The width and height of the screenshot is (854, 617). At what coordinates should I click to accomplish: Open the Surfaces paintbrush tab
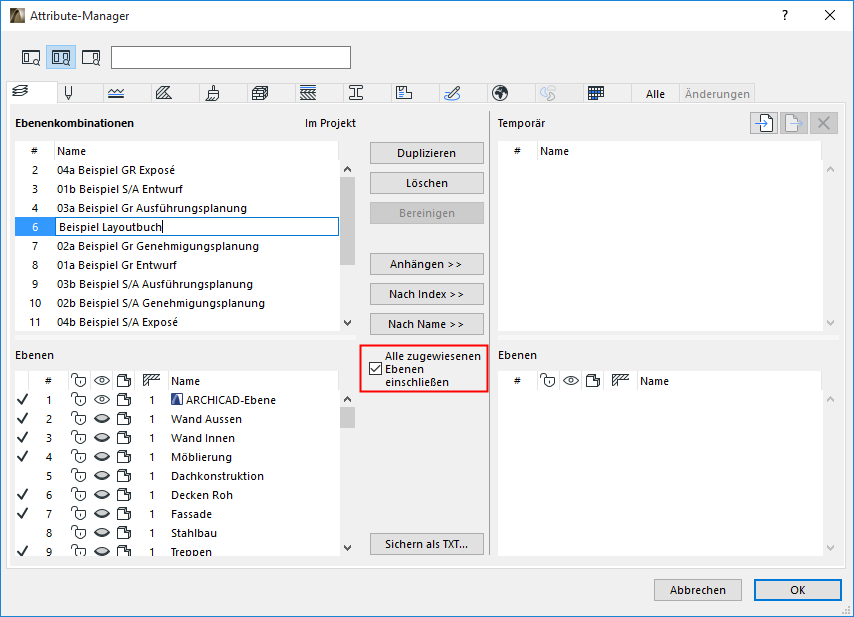212,93
